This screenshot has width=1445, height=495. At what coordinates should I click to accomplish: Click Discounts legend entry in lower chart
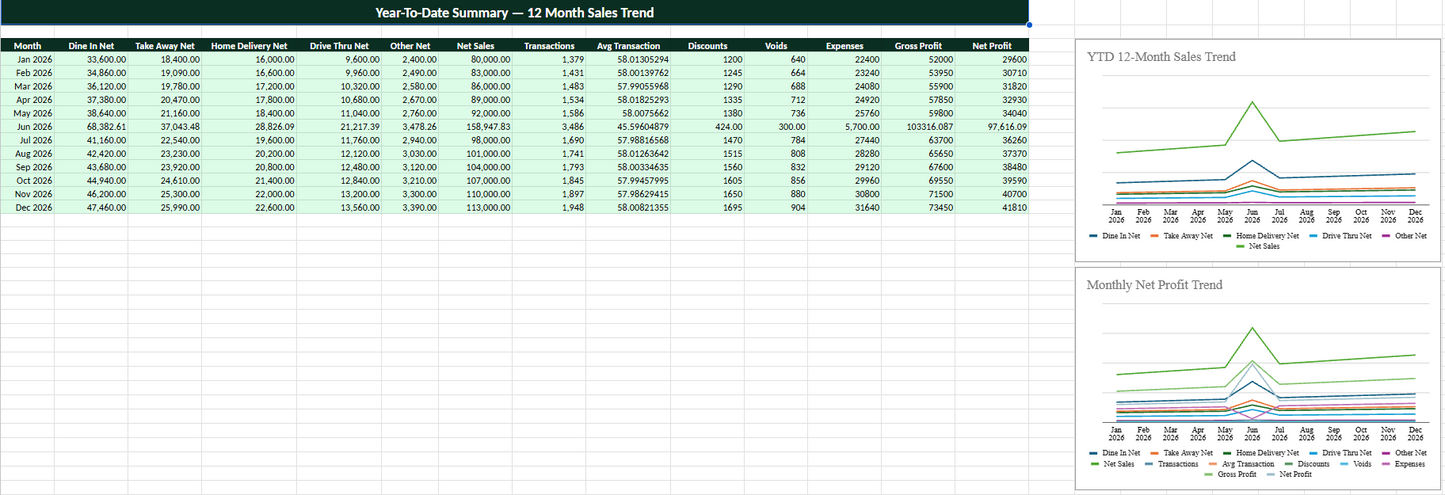(x=1307, y=464)
